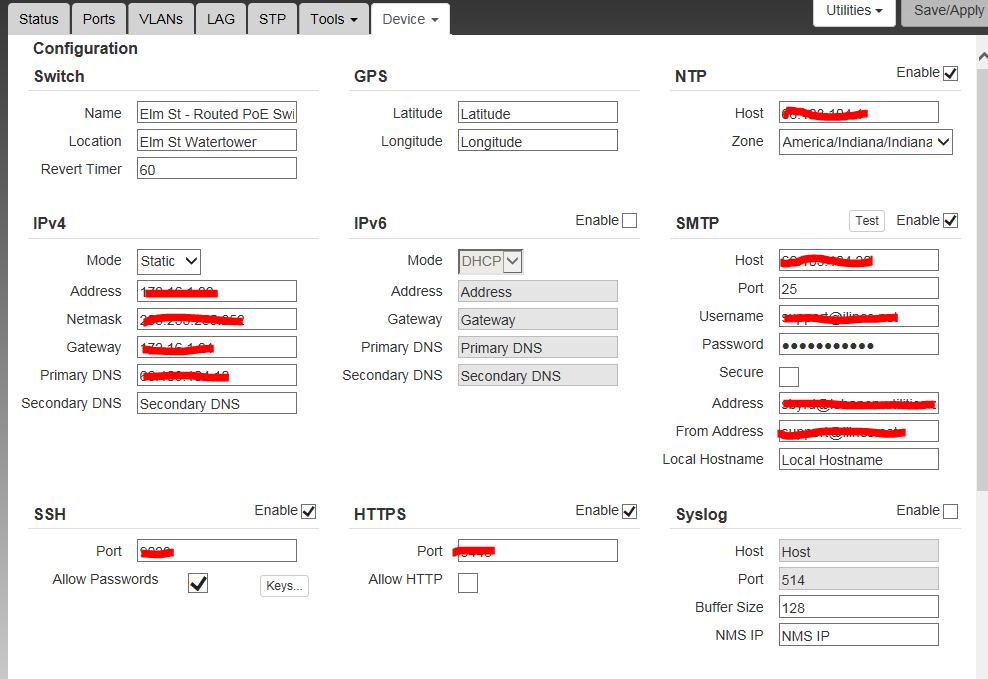Expand the Tools dropdown menu

pyautogui.click(x=333, y=19)
